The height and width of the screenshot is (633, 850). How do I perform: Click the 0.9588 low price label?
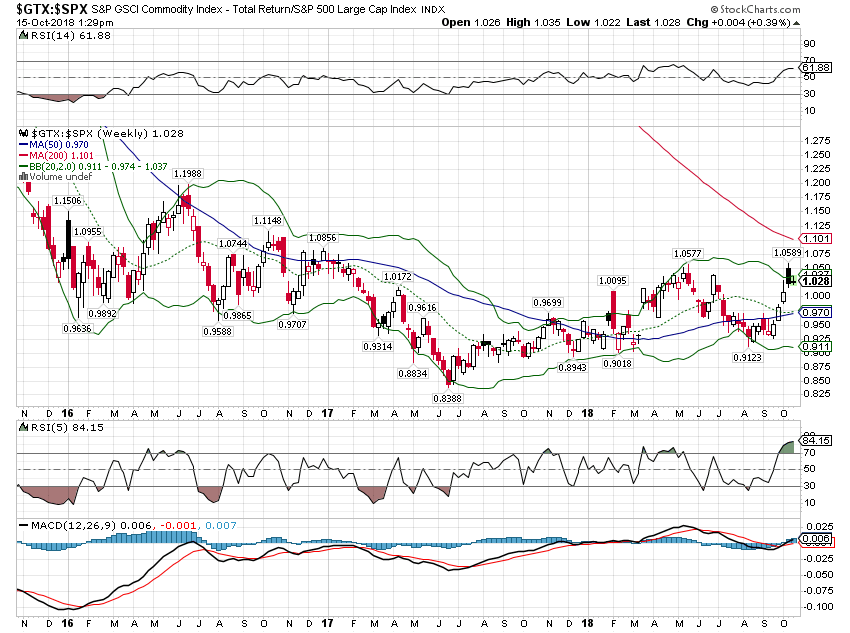[x=217, y=331]
